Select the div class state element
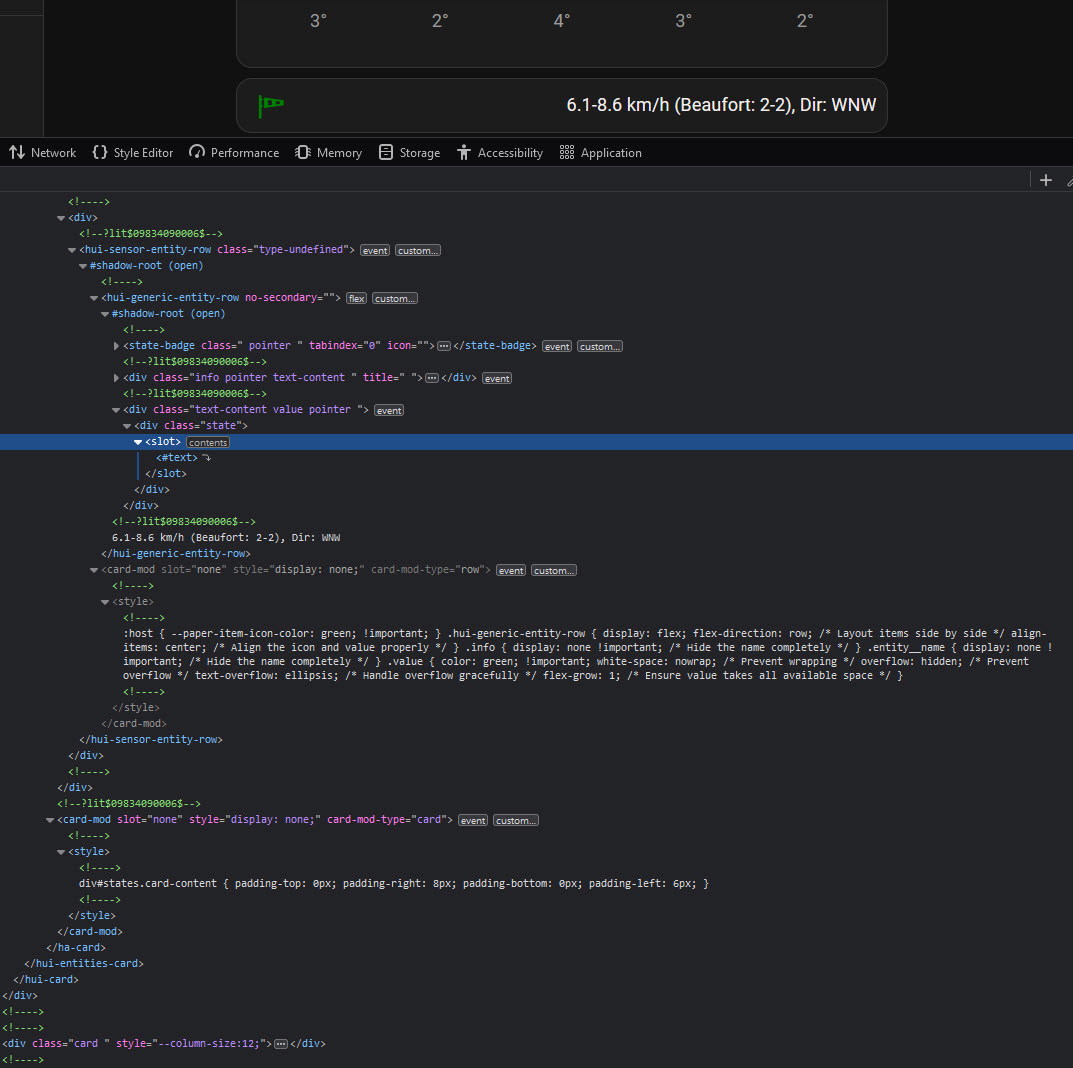 [x=190, y=426]
